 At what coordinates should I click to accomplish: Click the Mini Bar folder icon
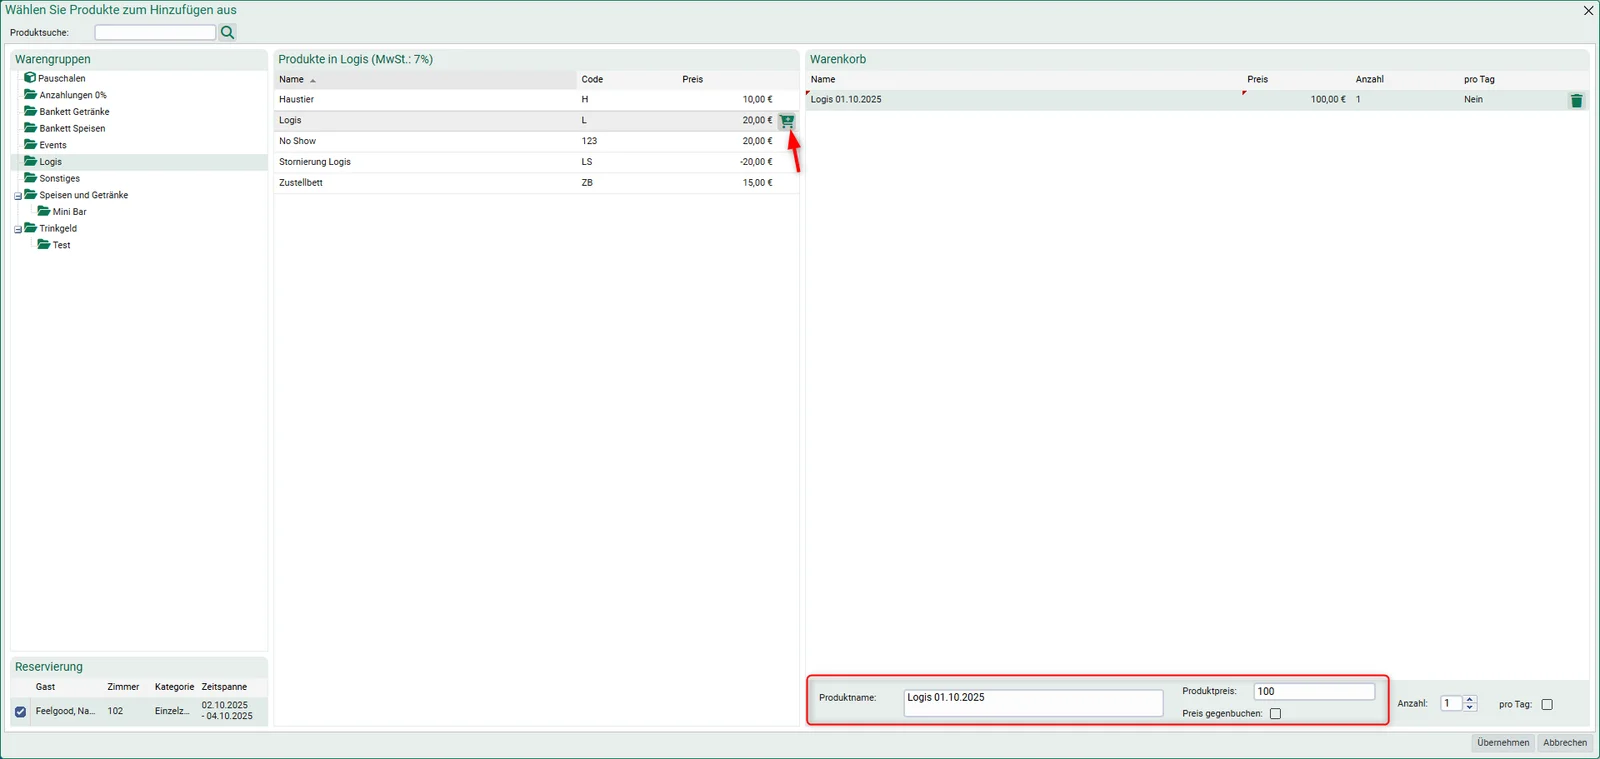[44, 211]
